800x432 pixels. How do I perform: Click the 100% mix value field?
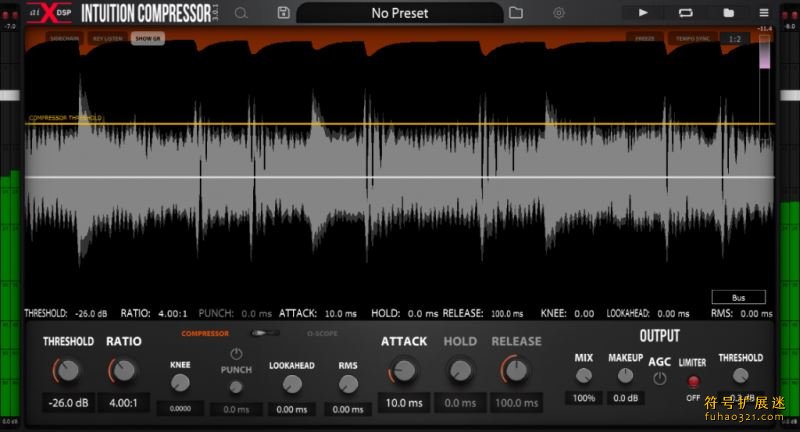(584, 398)
